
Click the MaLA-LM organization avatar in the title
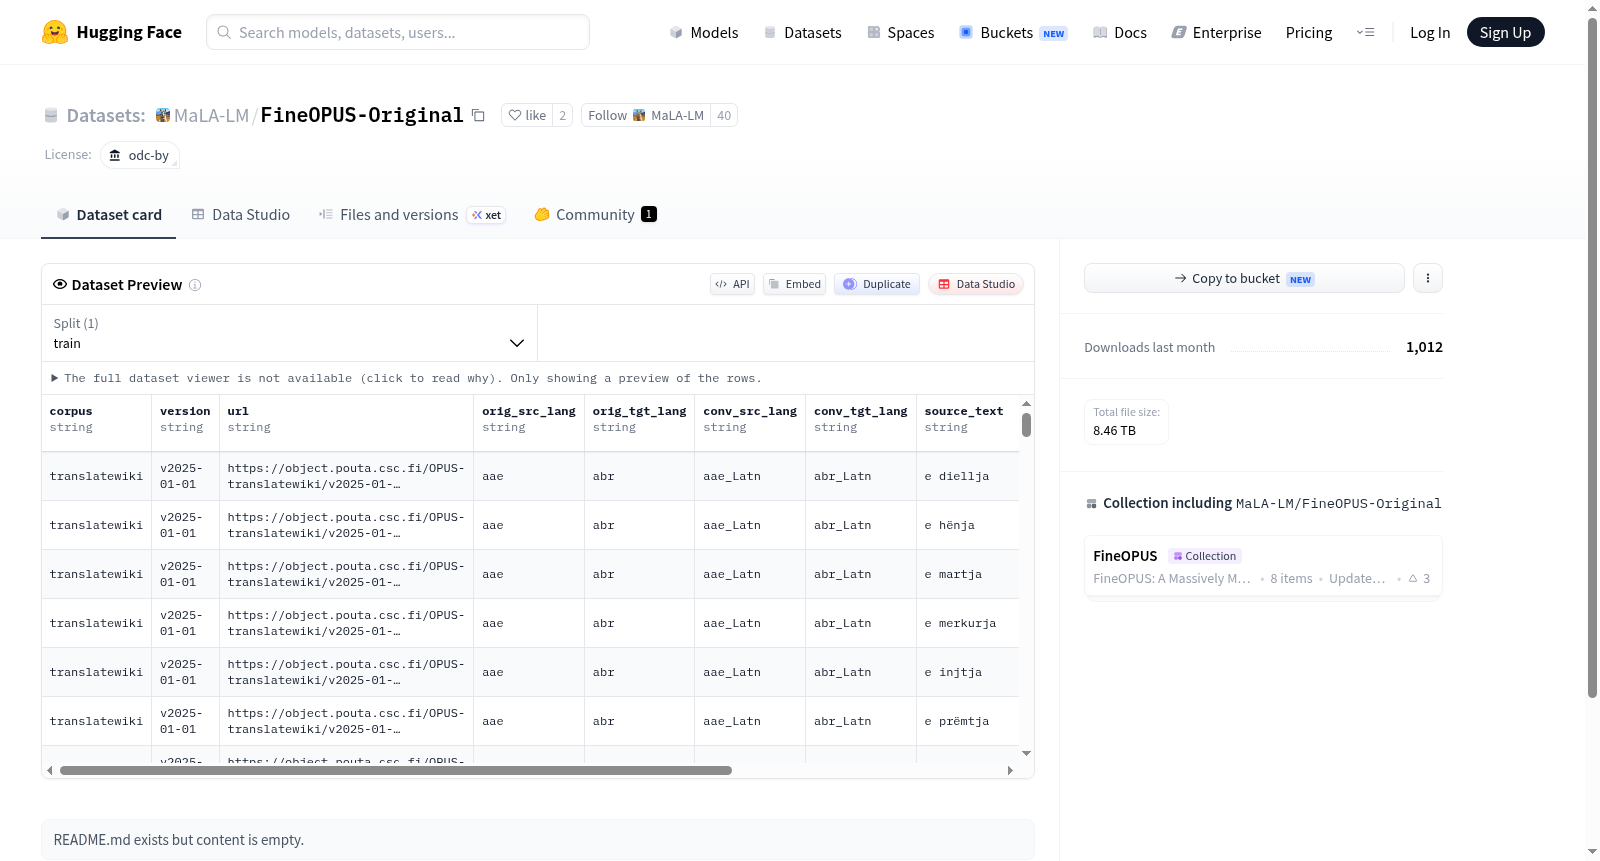[163, 115]
